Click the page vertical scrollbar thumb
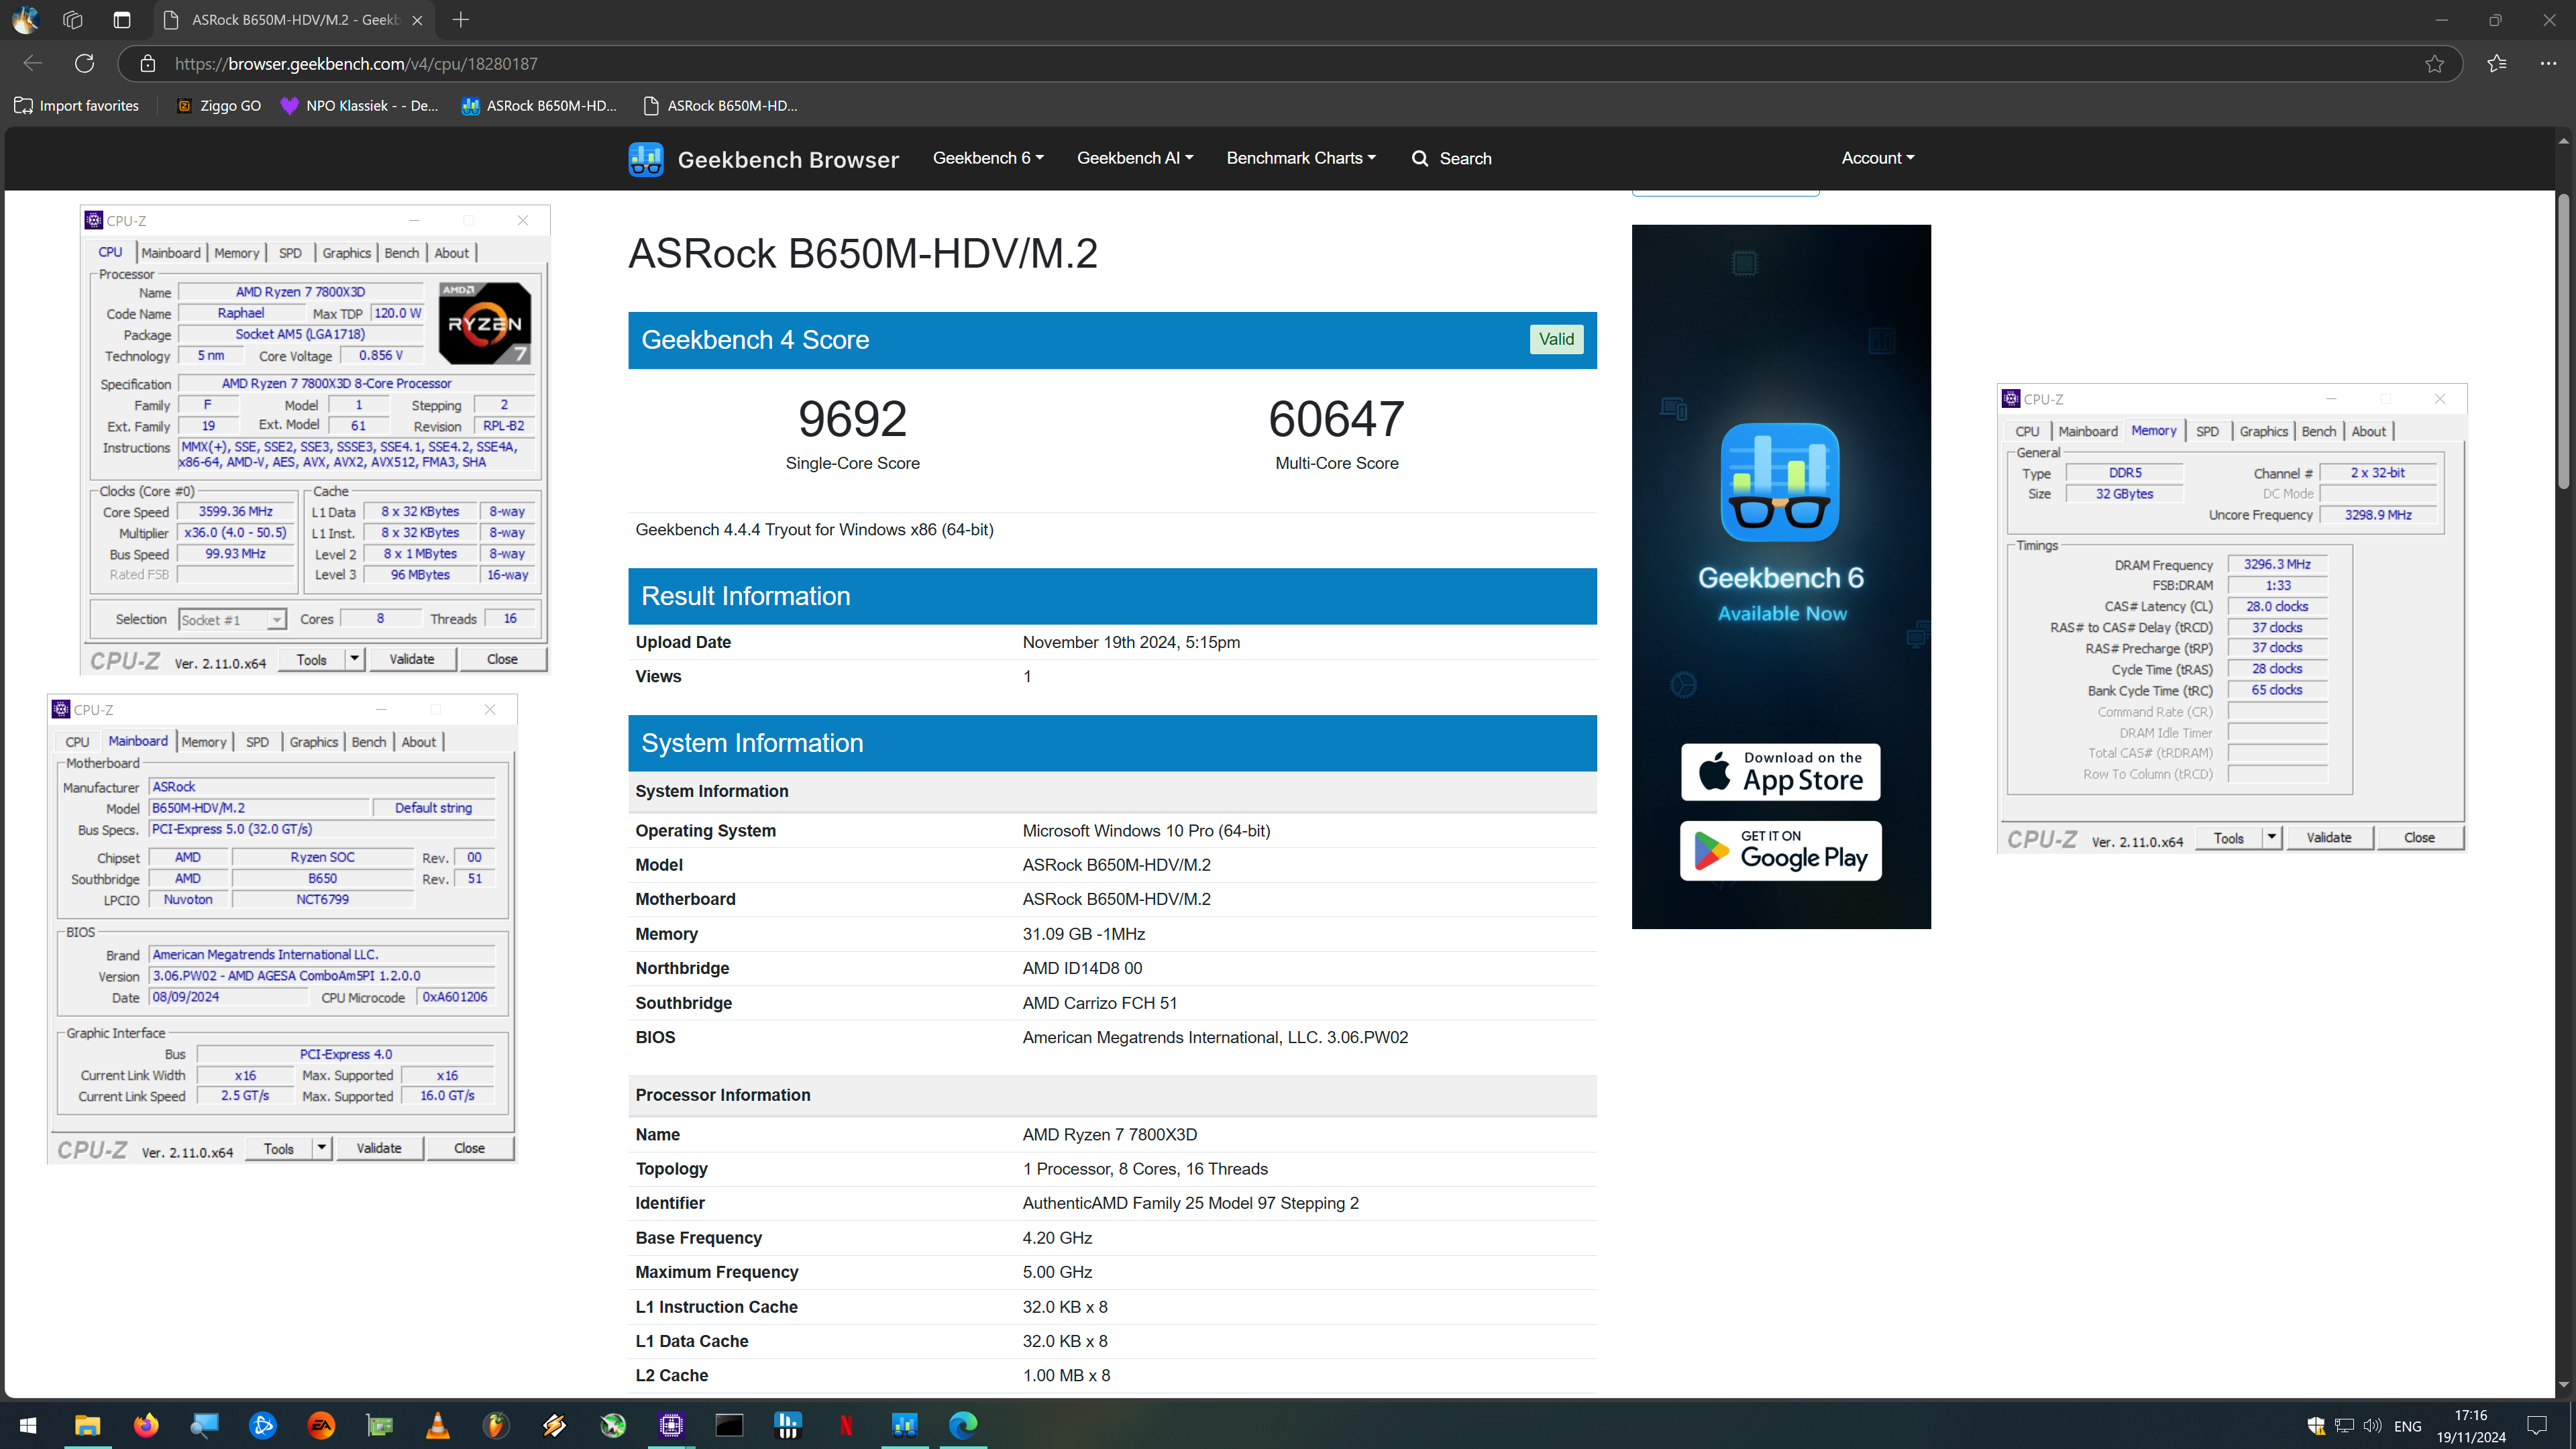The height and width of the screenshot is (1449, 2576). coord(2563,340)
